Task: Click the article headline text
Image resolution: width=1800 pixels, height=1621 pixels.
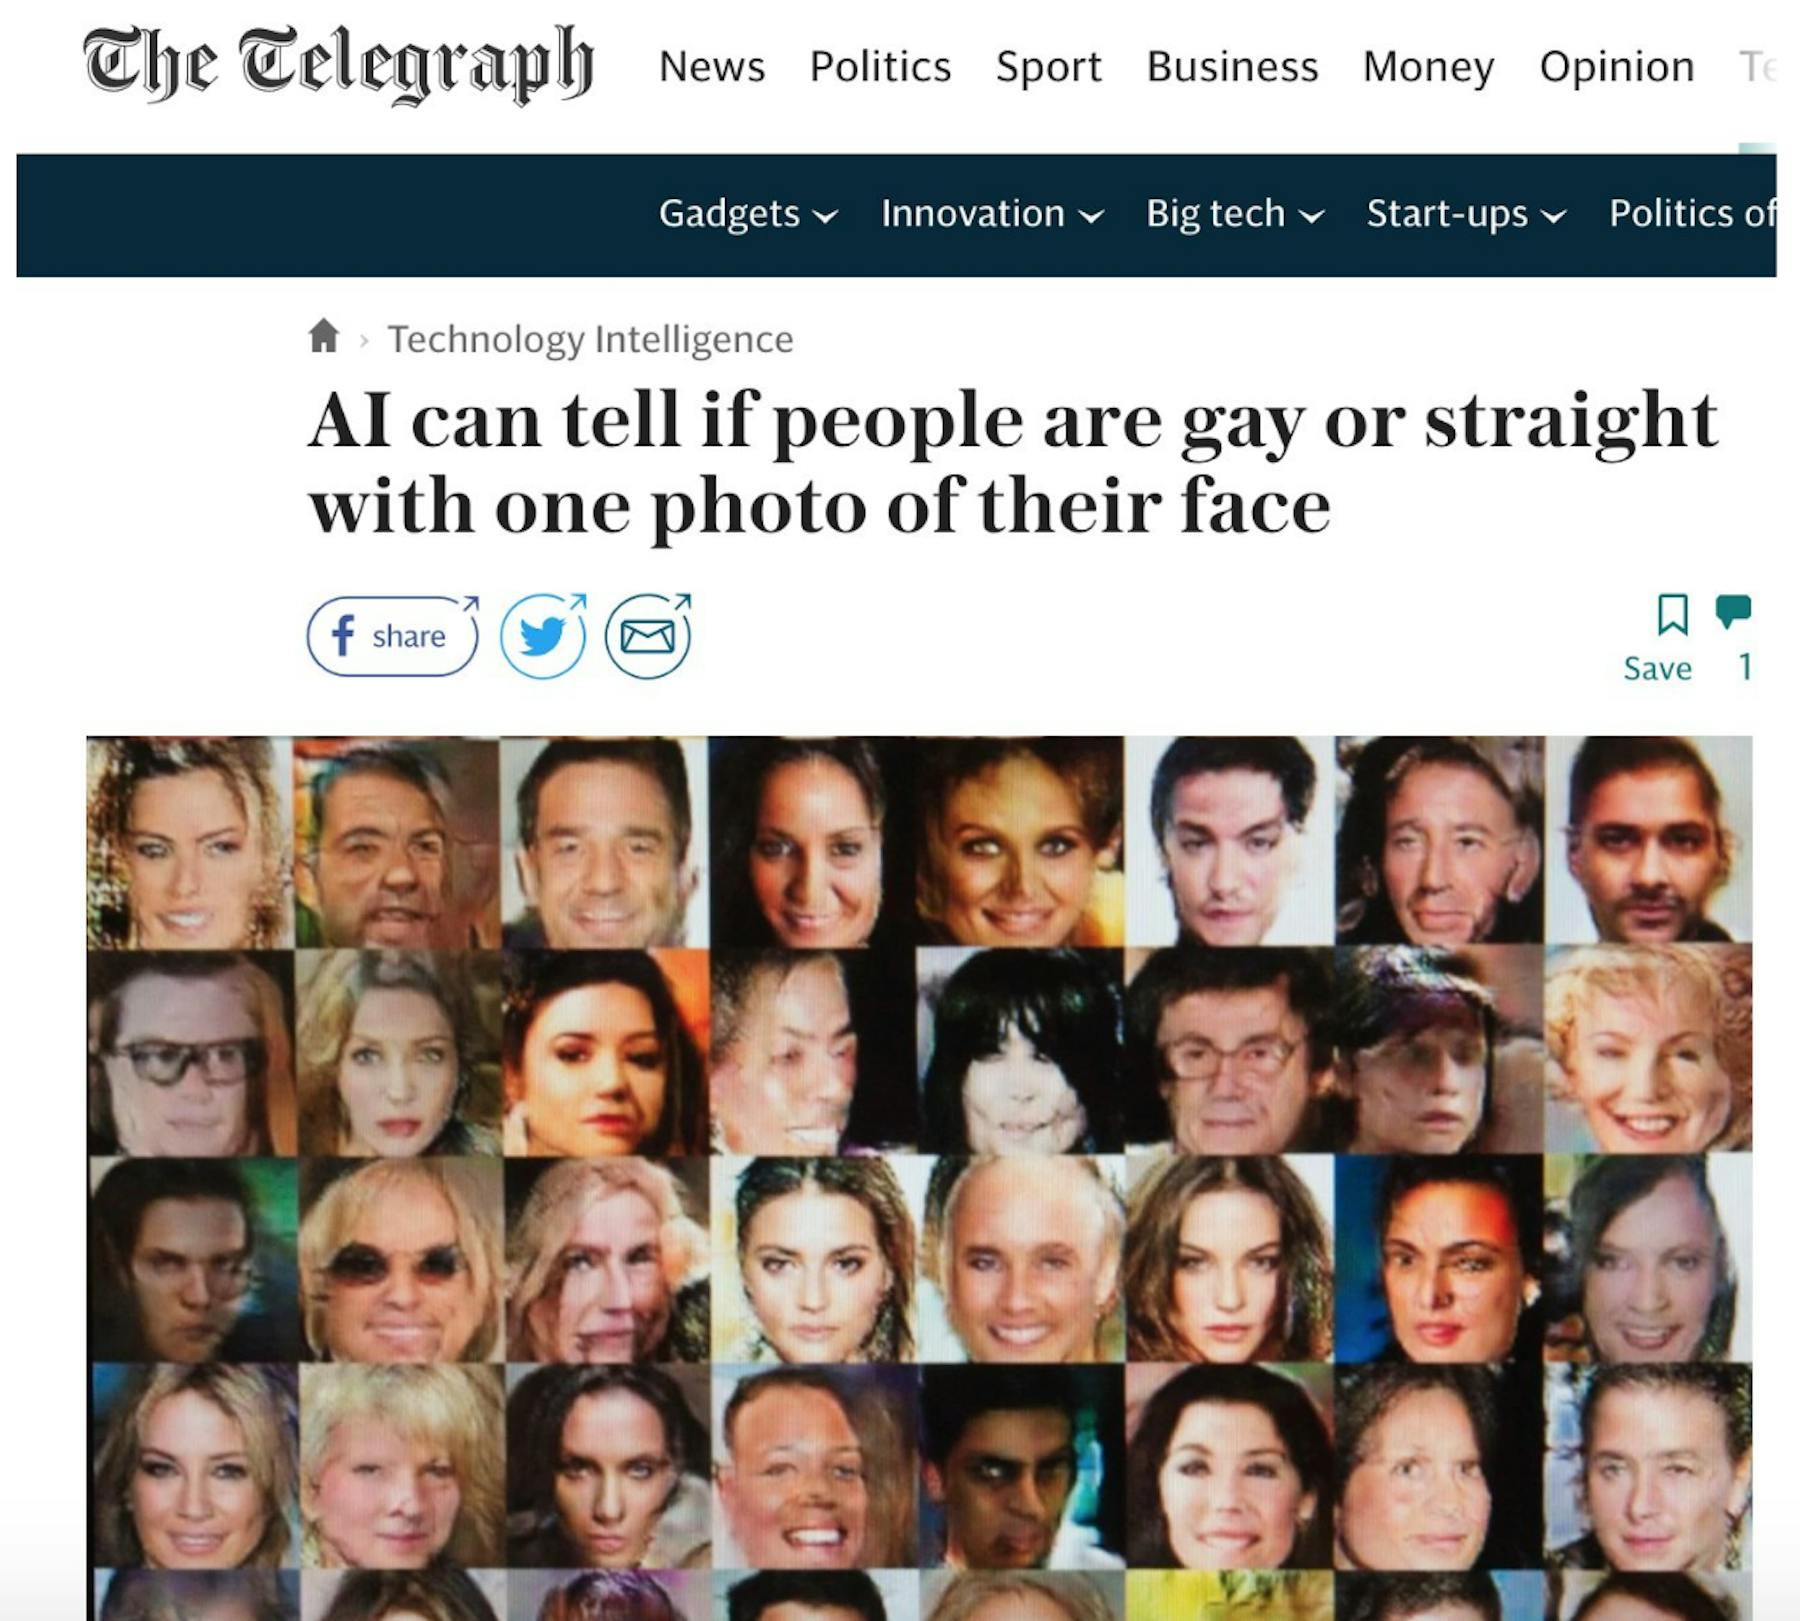Action: coord(1012,462)
